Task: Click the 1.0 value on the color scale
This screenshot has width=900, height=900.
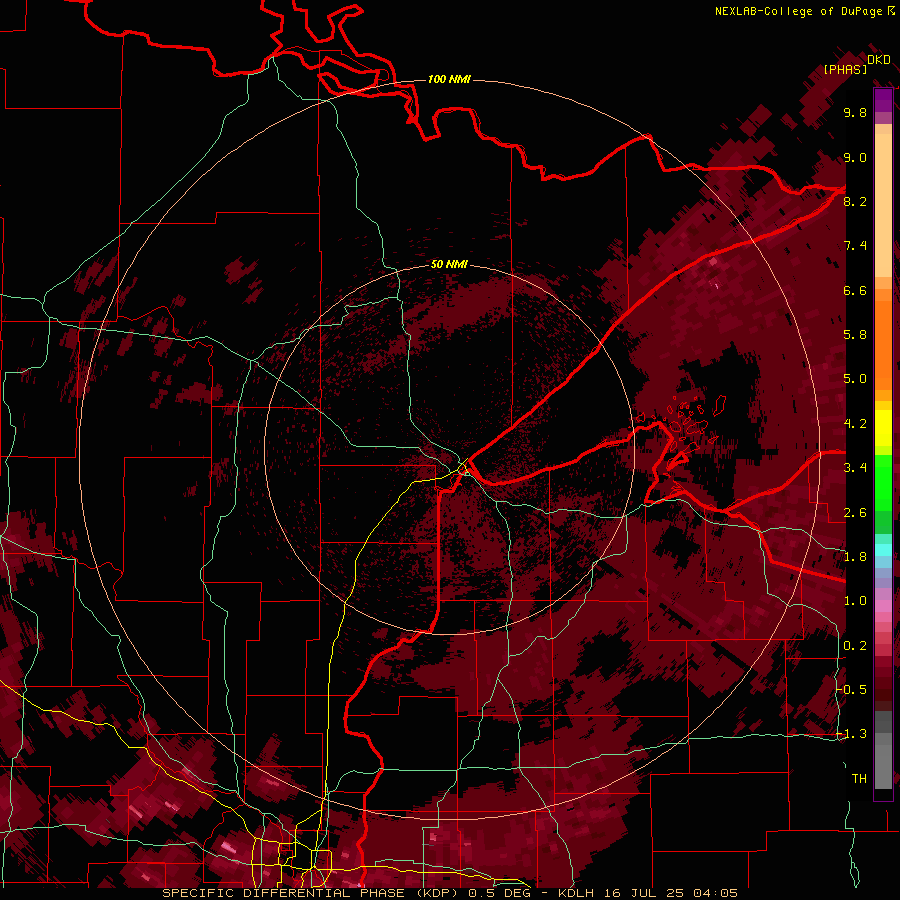Action: [855, 600]
